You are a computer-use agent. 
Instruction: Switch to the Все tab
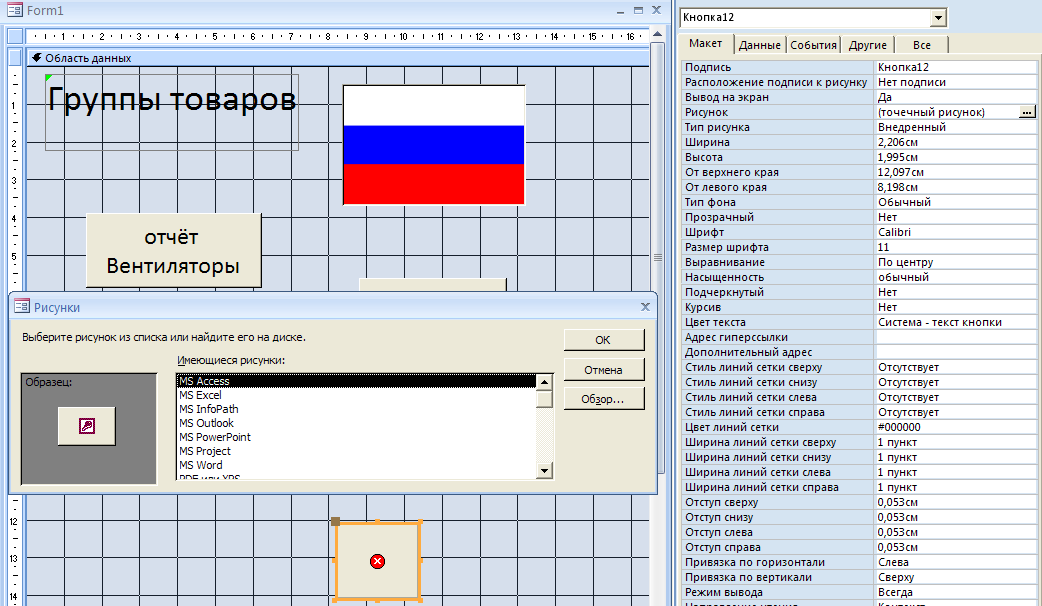point(921,45)
